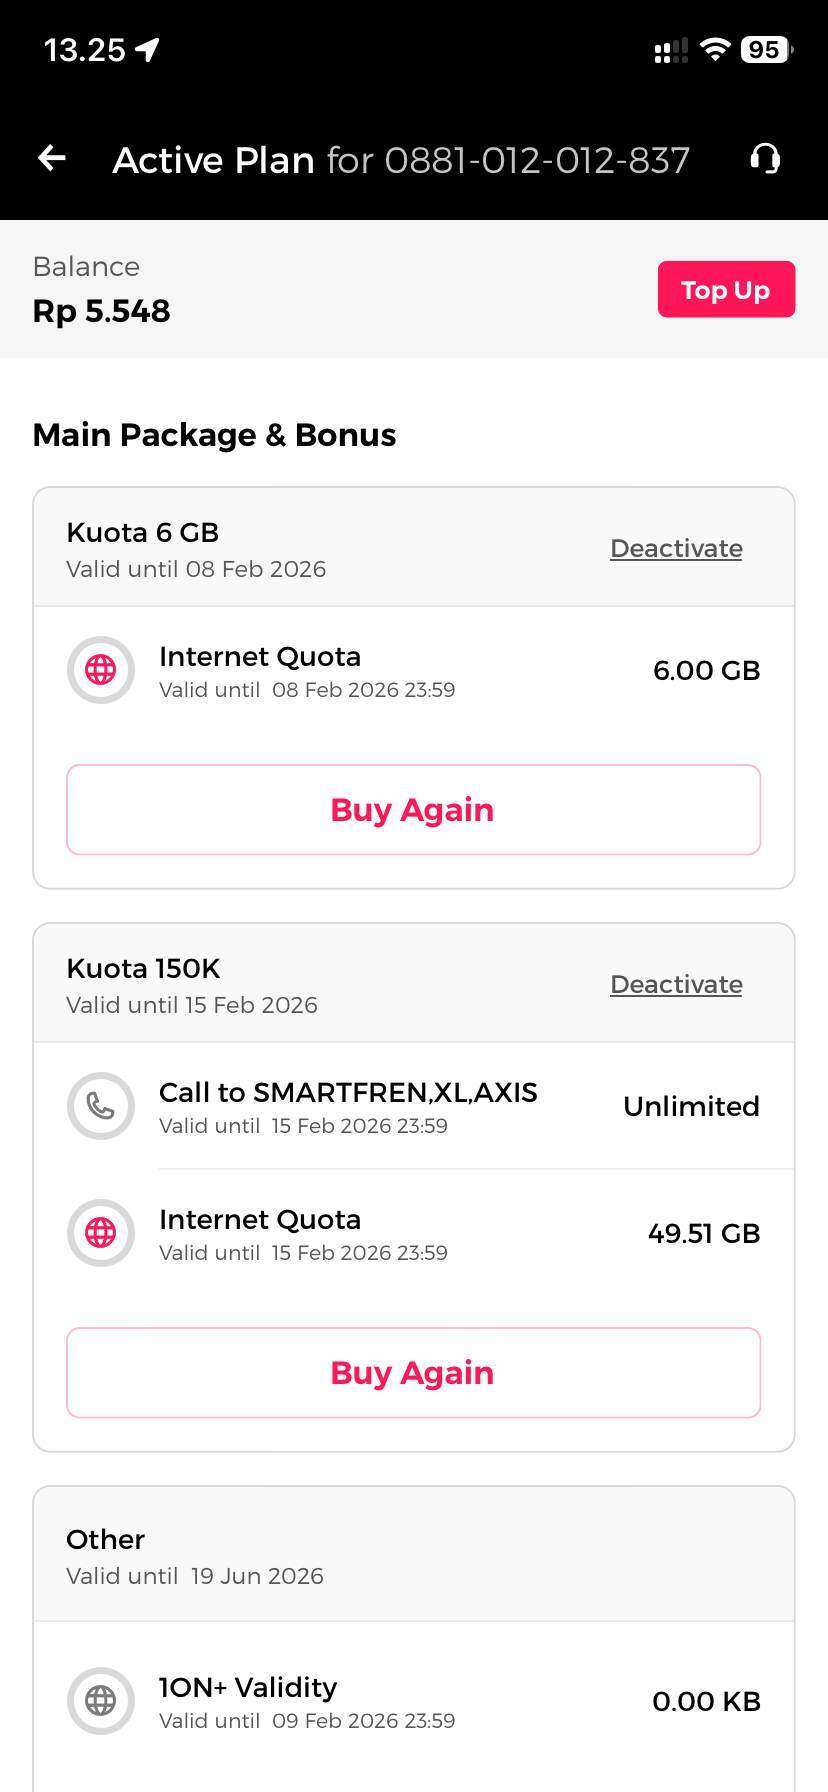Tap the 1ON+ Validity globe icon
Viewport: 828px width, 1792px height.
coord(100,1701)
